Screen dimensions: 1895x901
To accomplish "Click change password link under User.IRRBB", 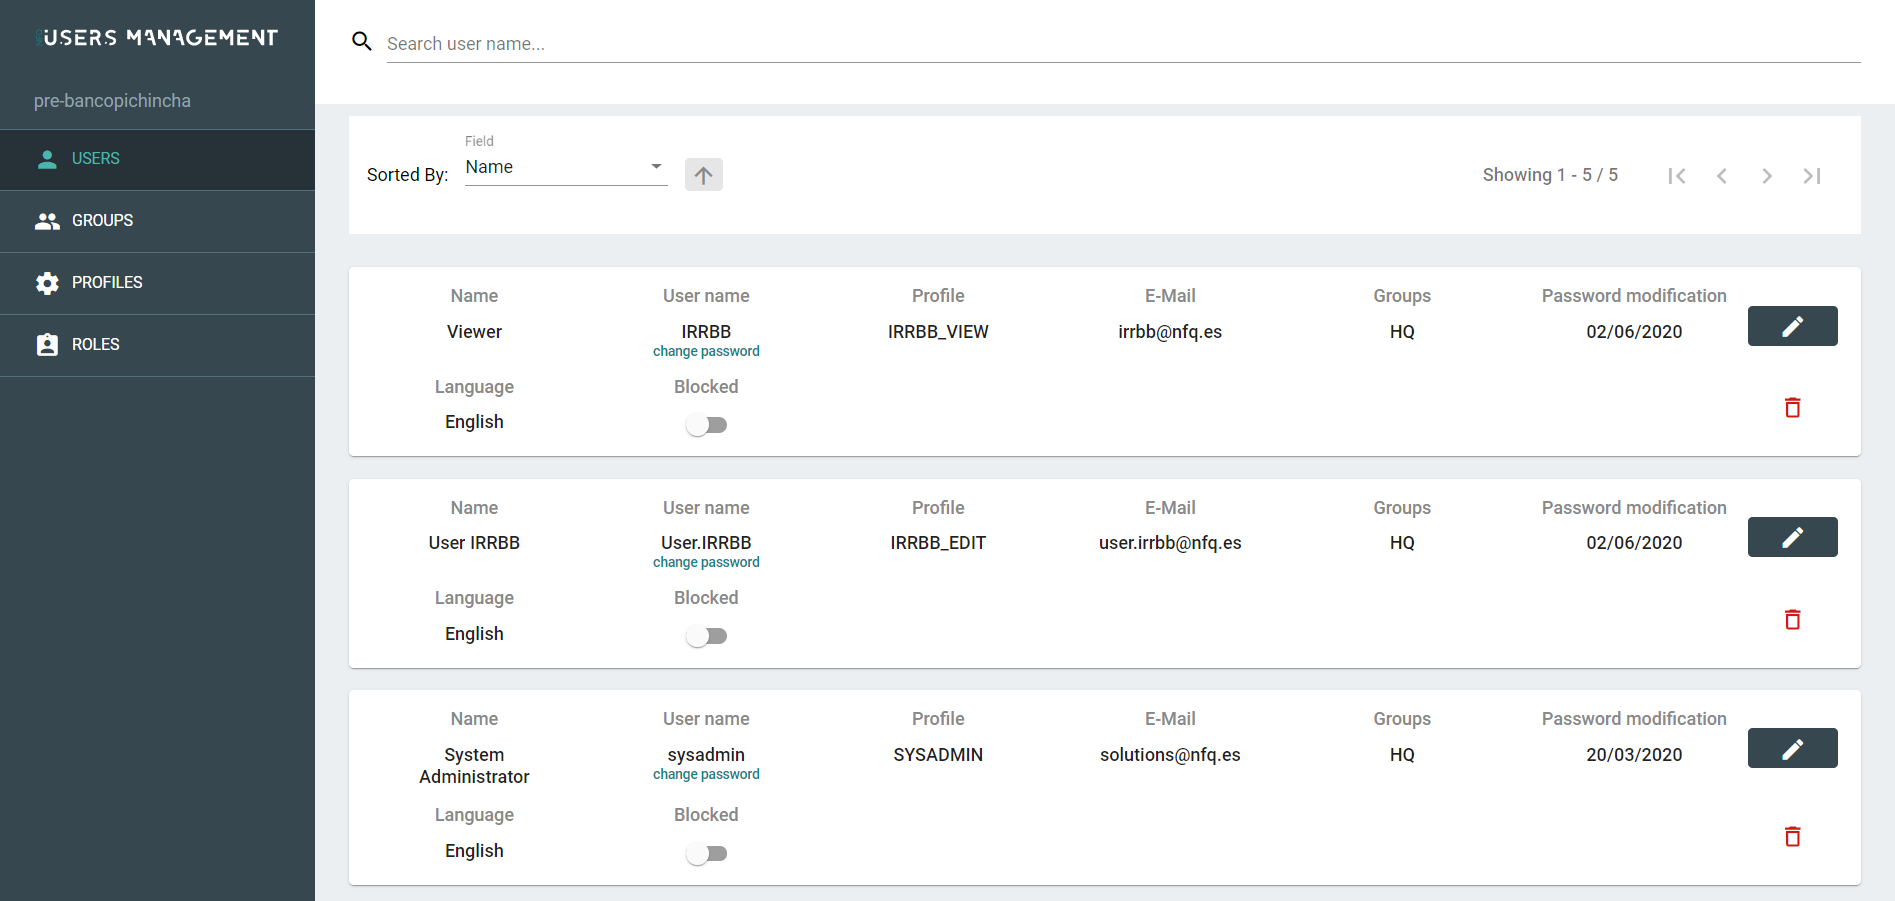I will point(706,562).
